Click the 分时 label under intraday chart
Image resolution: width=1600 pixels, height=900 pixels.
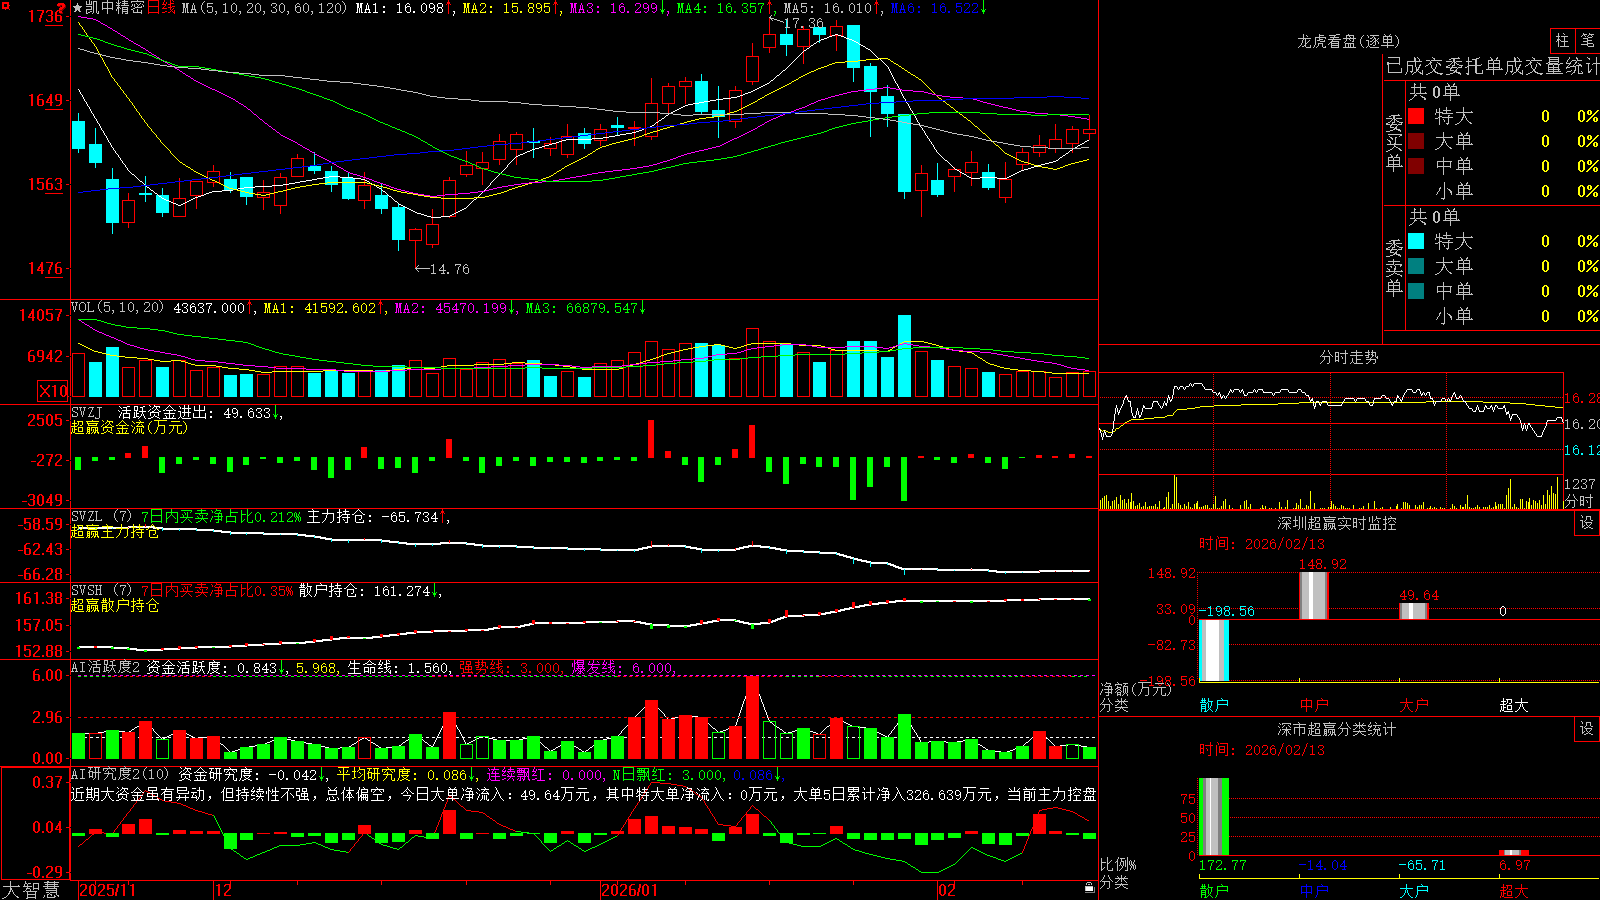coord(1579,500)
